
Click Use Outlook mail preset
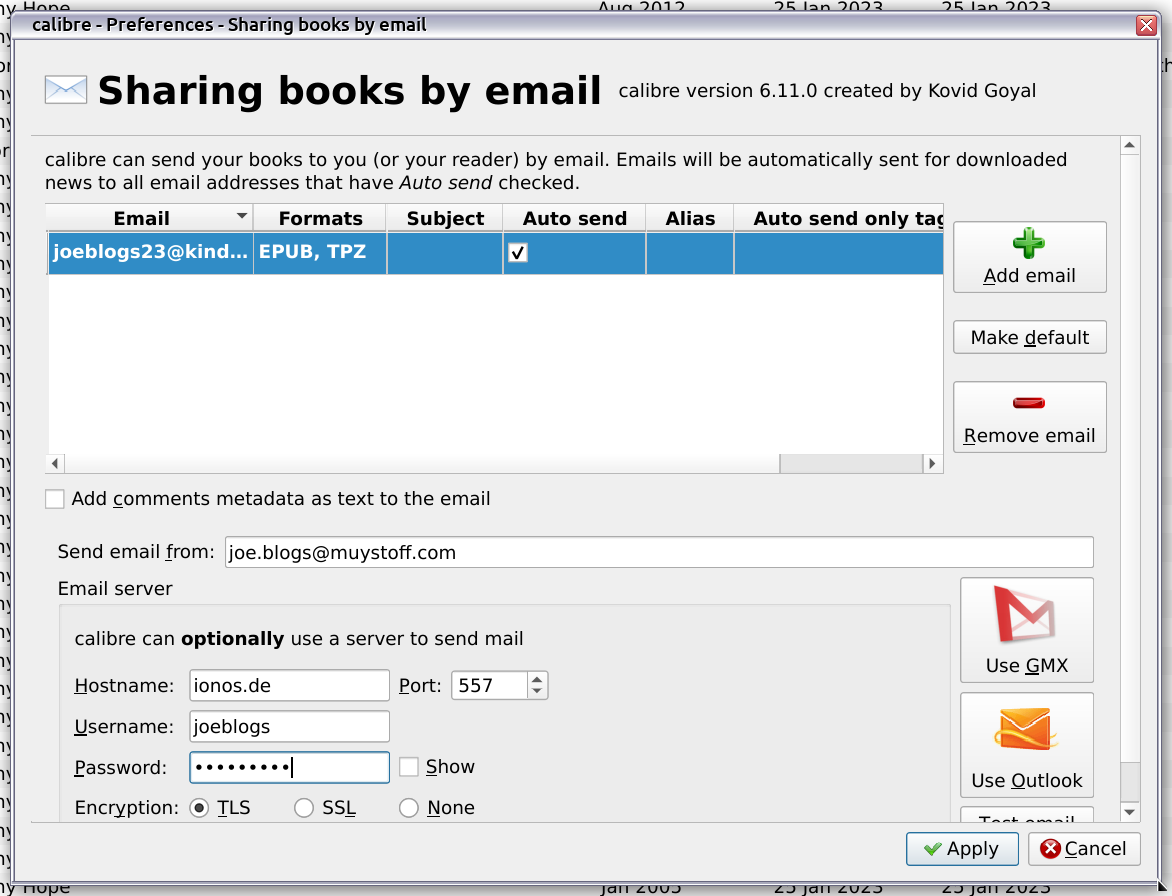(1026, 745)
